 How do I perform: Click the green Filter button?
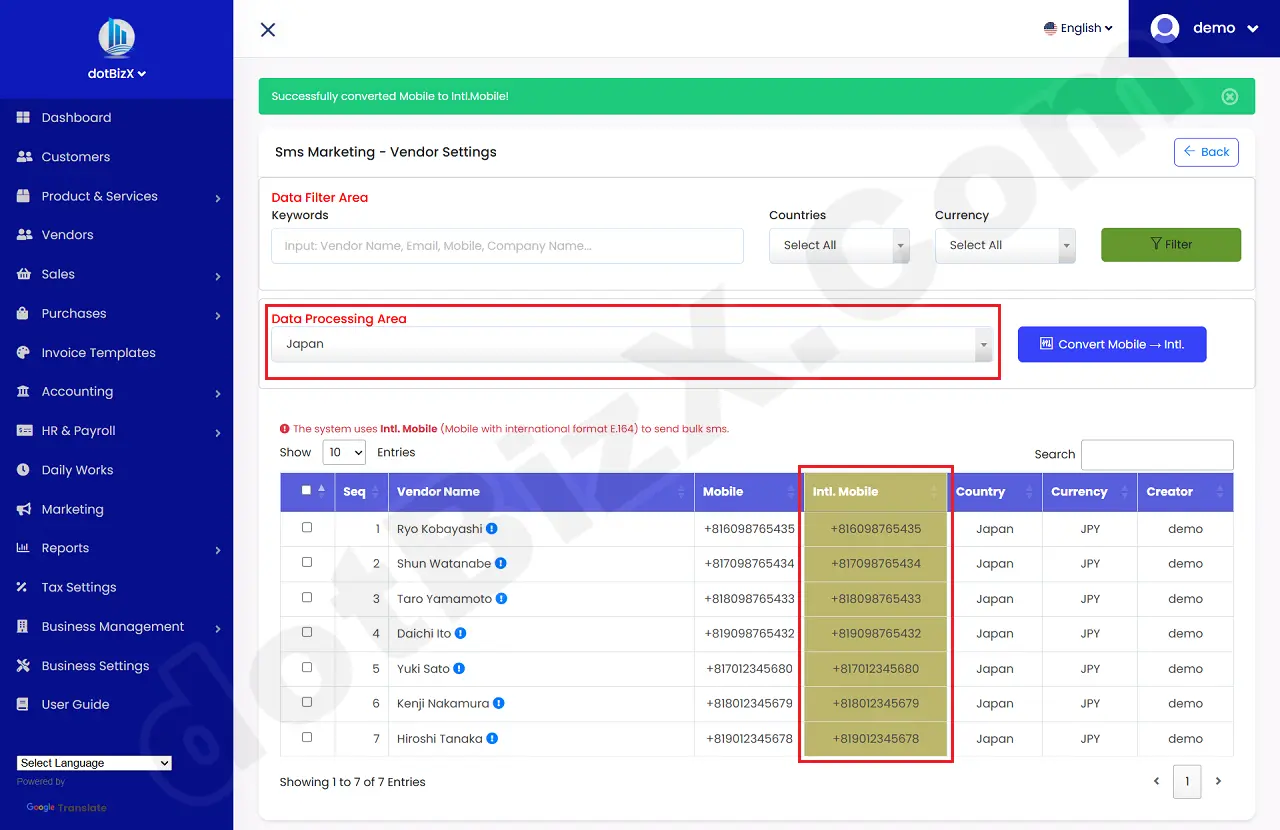point(1170,245)
